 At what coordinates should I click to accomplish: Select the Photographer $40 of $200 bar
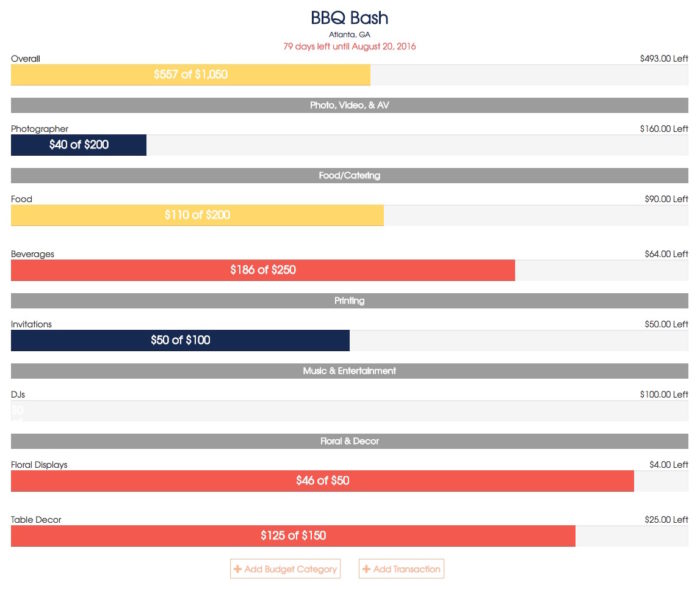coord(79,145)
